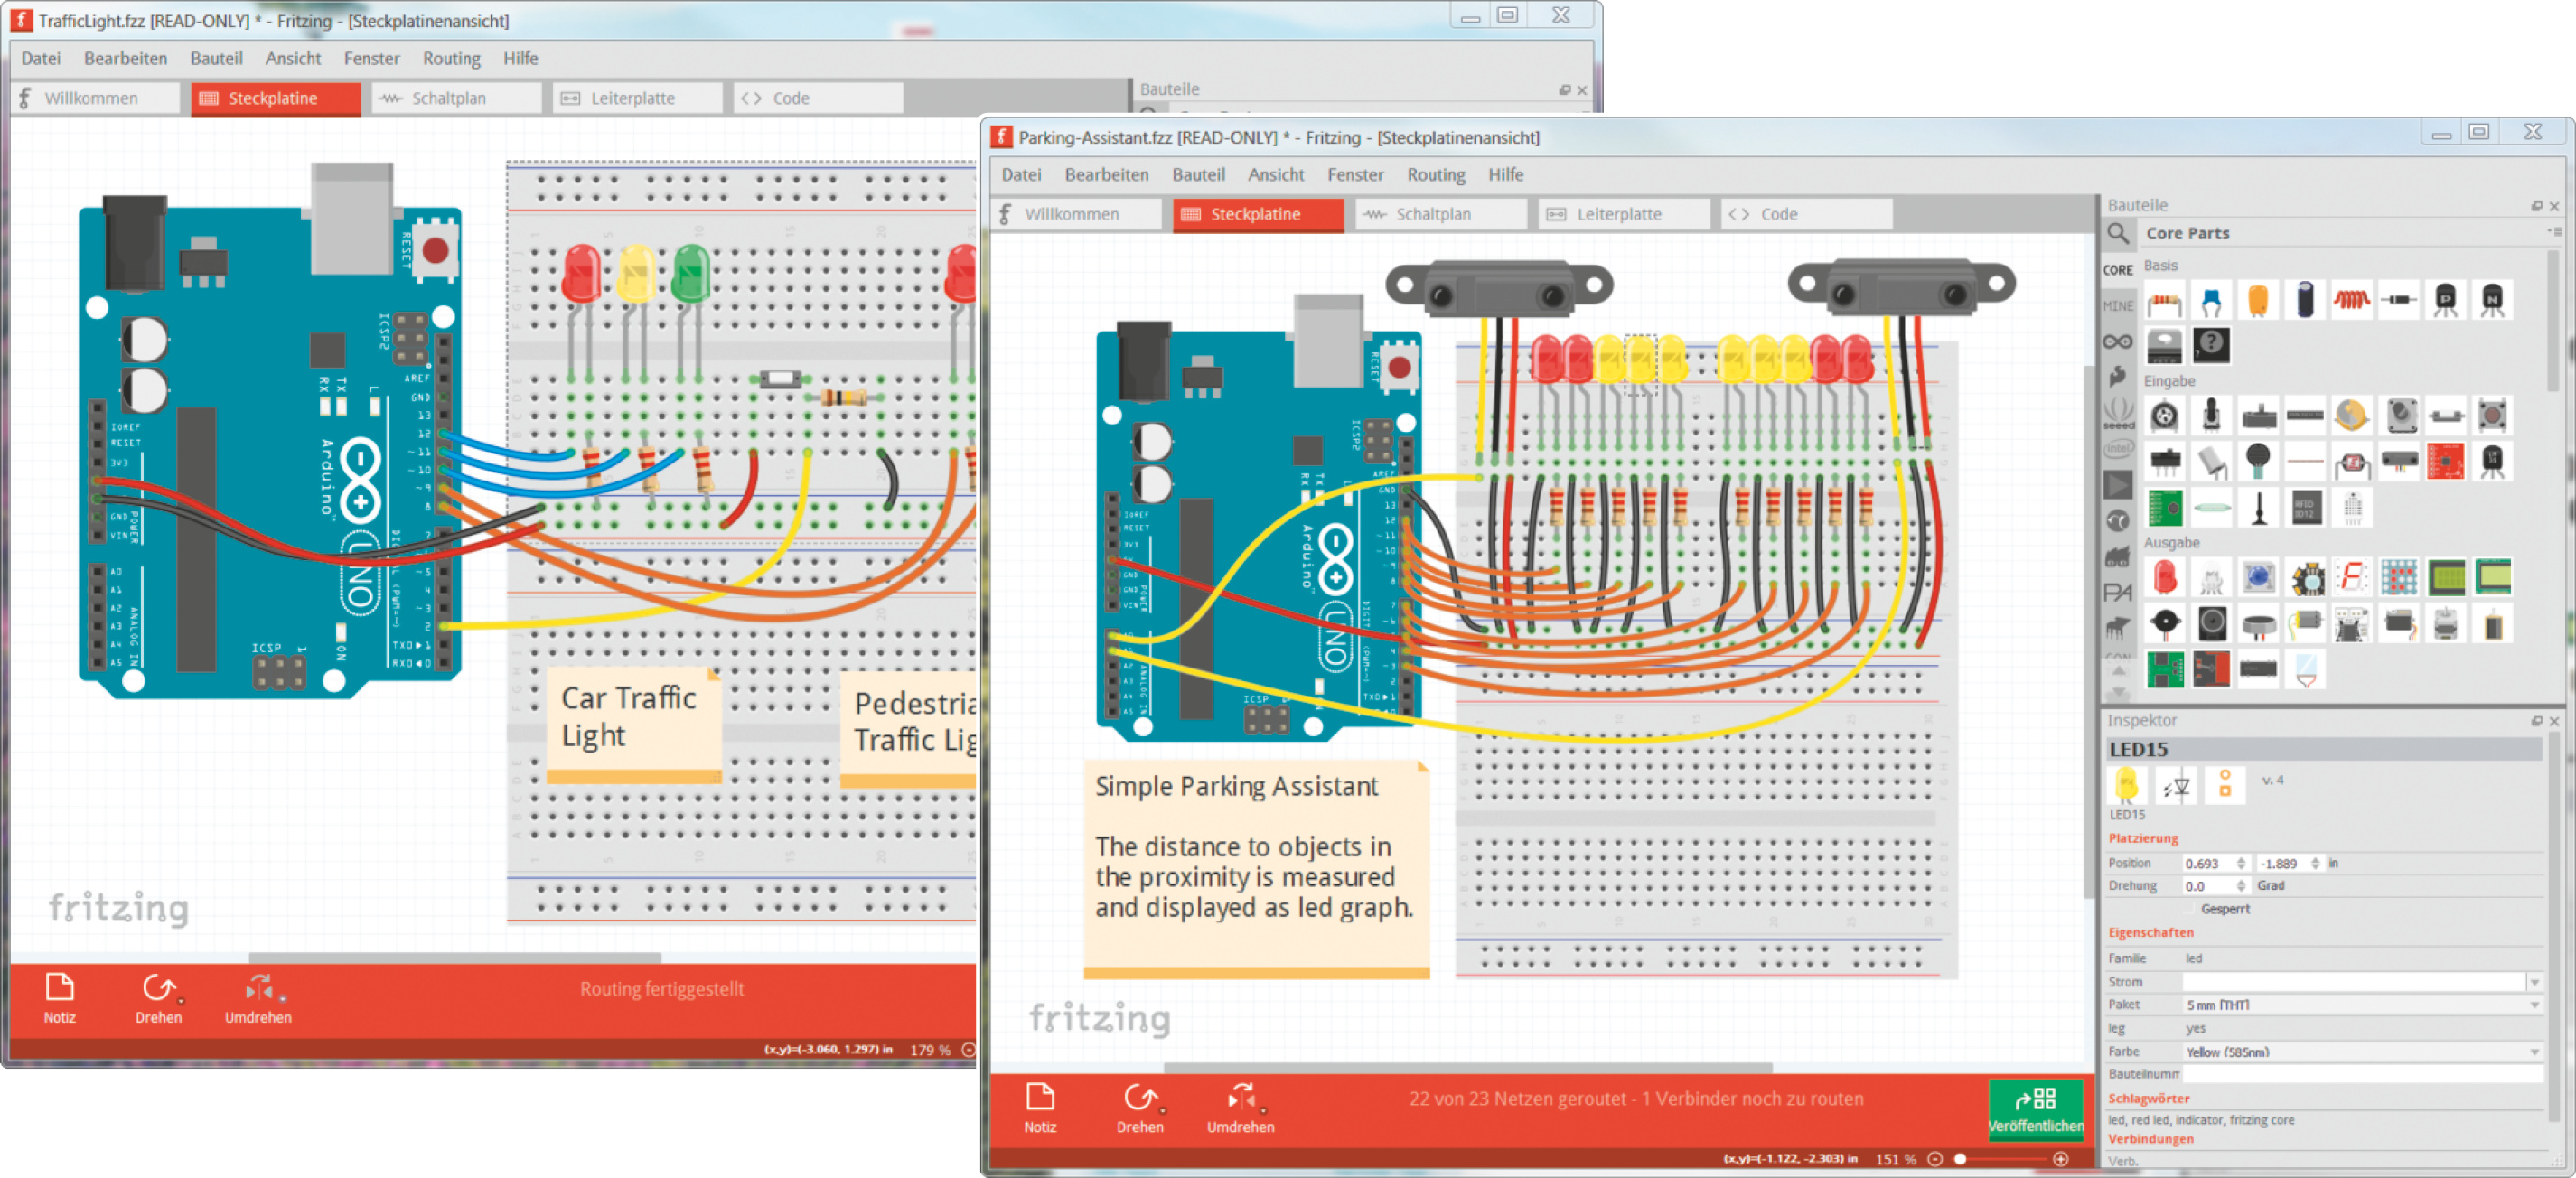Image resolution: width=2576 pixels, height=1178 pixels.
Task: Pick the red LED part in Ausgabe
Action: [x=2164, y=577]
